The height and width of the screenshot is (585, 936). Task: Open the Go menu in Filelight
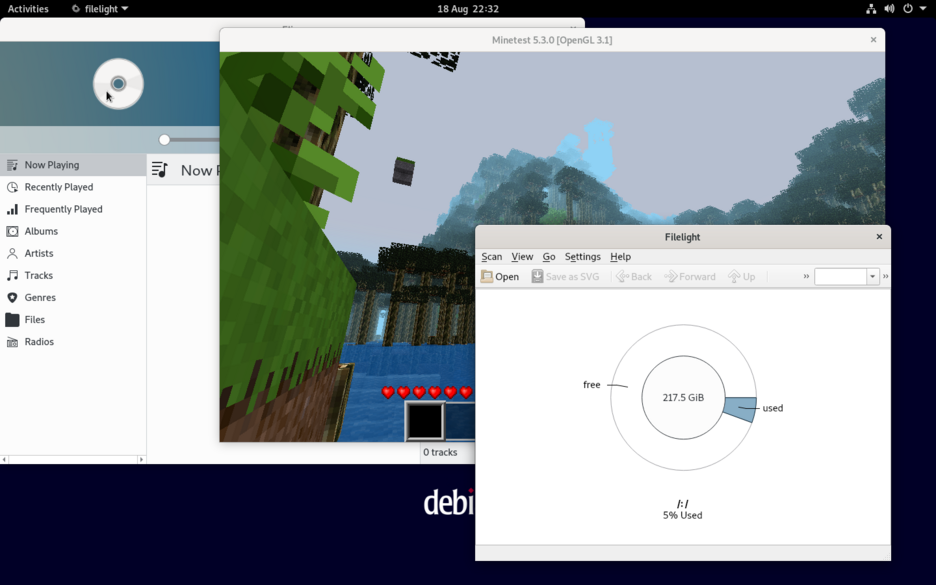549,257
